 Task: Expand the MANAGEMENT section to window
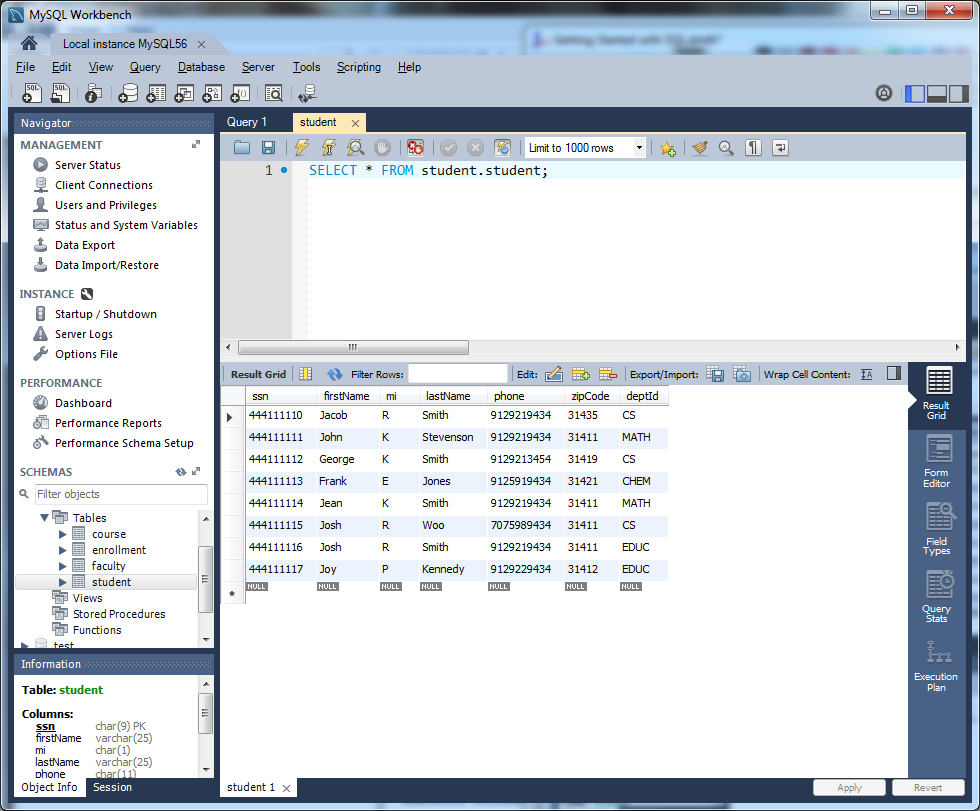tap(196, 144)
